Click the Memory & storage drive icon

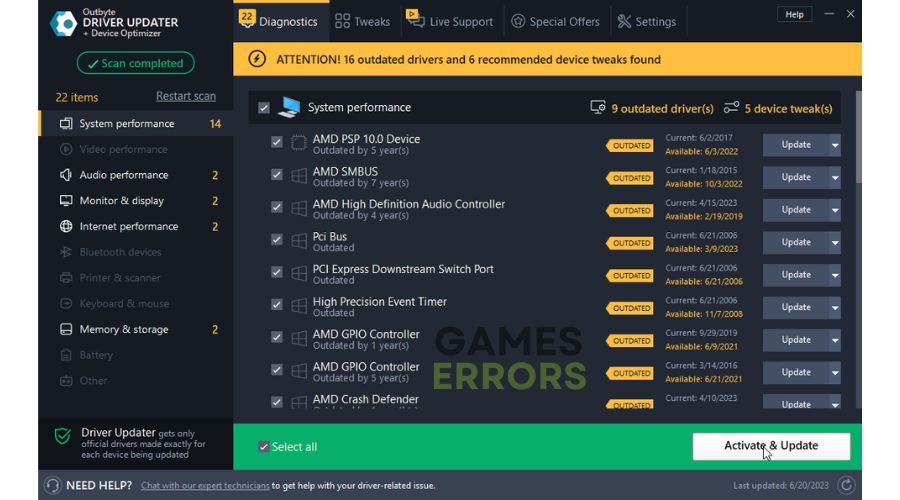click(x=66, y=329)
